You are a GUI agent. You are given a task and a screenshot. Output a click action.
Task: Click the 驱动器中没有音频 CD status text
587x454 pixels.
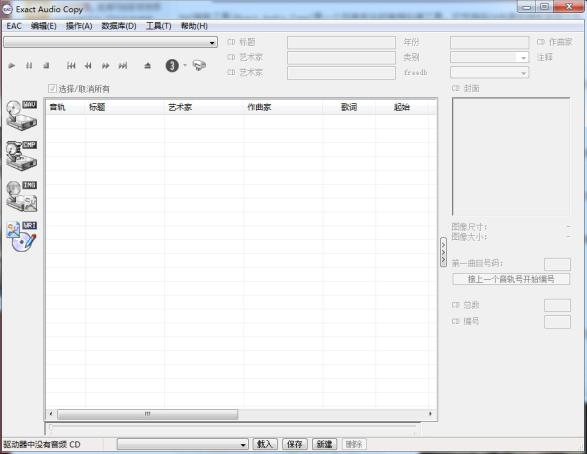(42, 444)
